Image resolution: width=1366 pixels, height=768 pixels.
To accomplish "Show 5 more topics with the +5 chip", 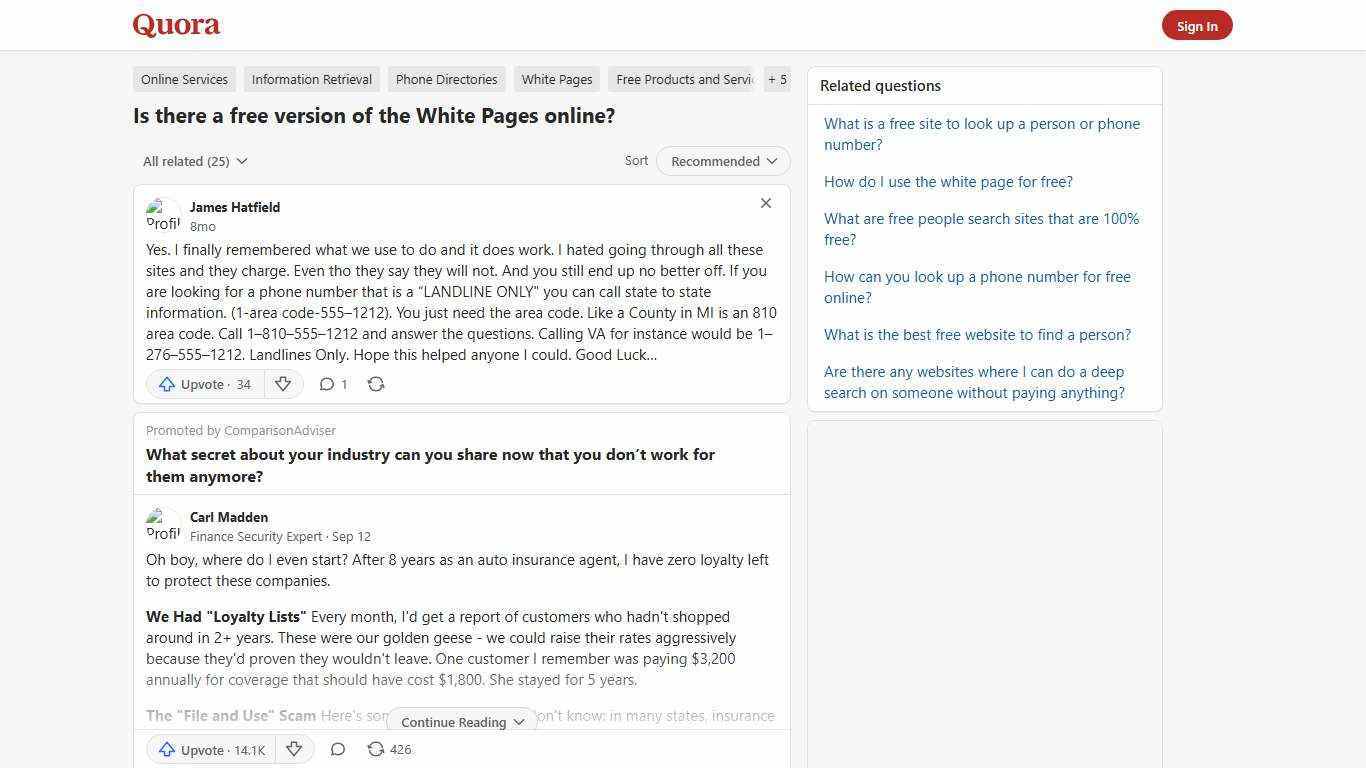I will (x=777, y=79).
